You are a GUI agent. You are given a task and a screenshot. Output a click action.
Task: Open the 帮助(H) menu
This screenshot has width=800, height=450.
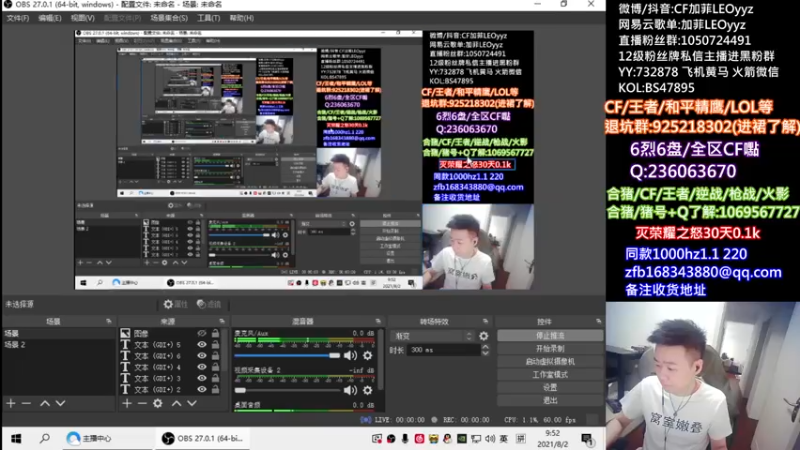point(241,18)
